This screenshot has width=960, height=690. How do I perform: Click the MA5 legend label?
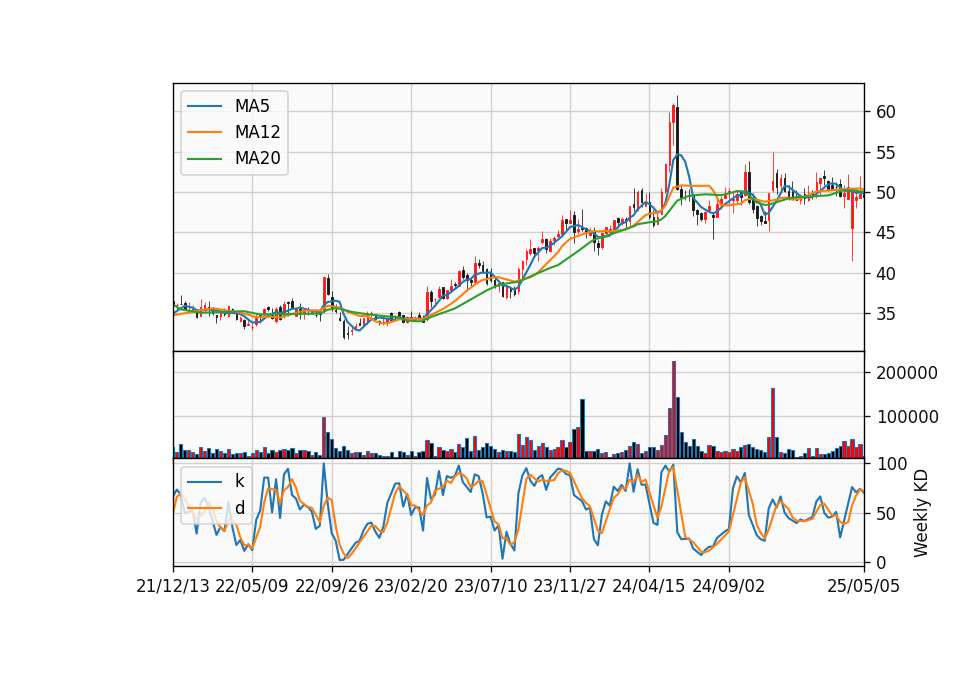tap(252, 106)
